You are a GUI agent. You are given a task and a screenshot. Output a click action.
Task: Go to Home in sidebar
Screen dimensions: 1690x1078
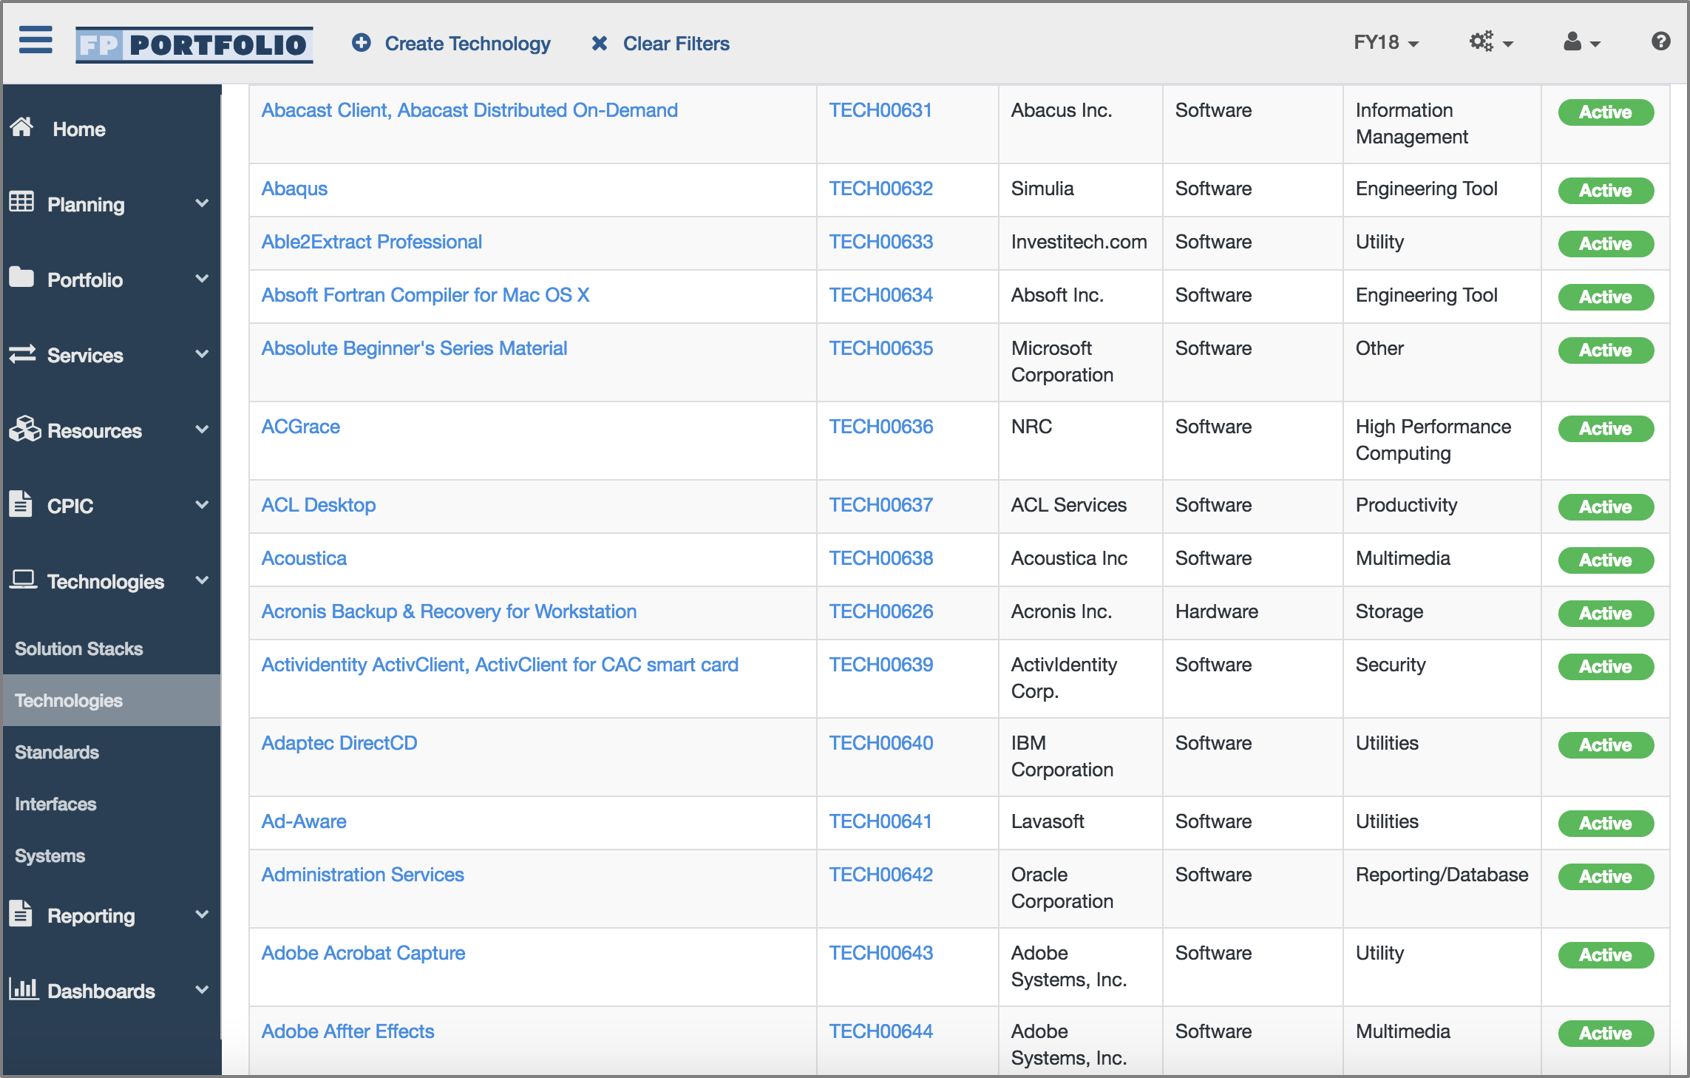click(79, 129)
